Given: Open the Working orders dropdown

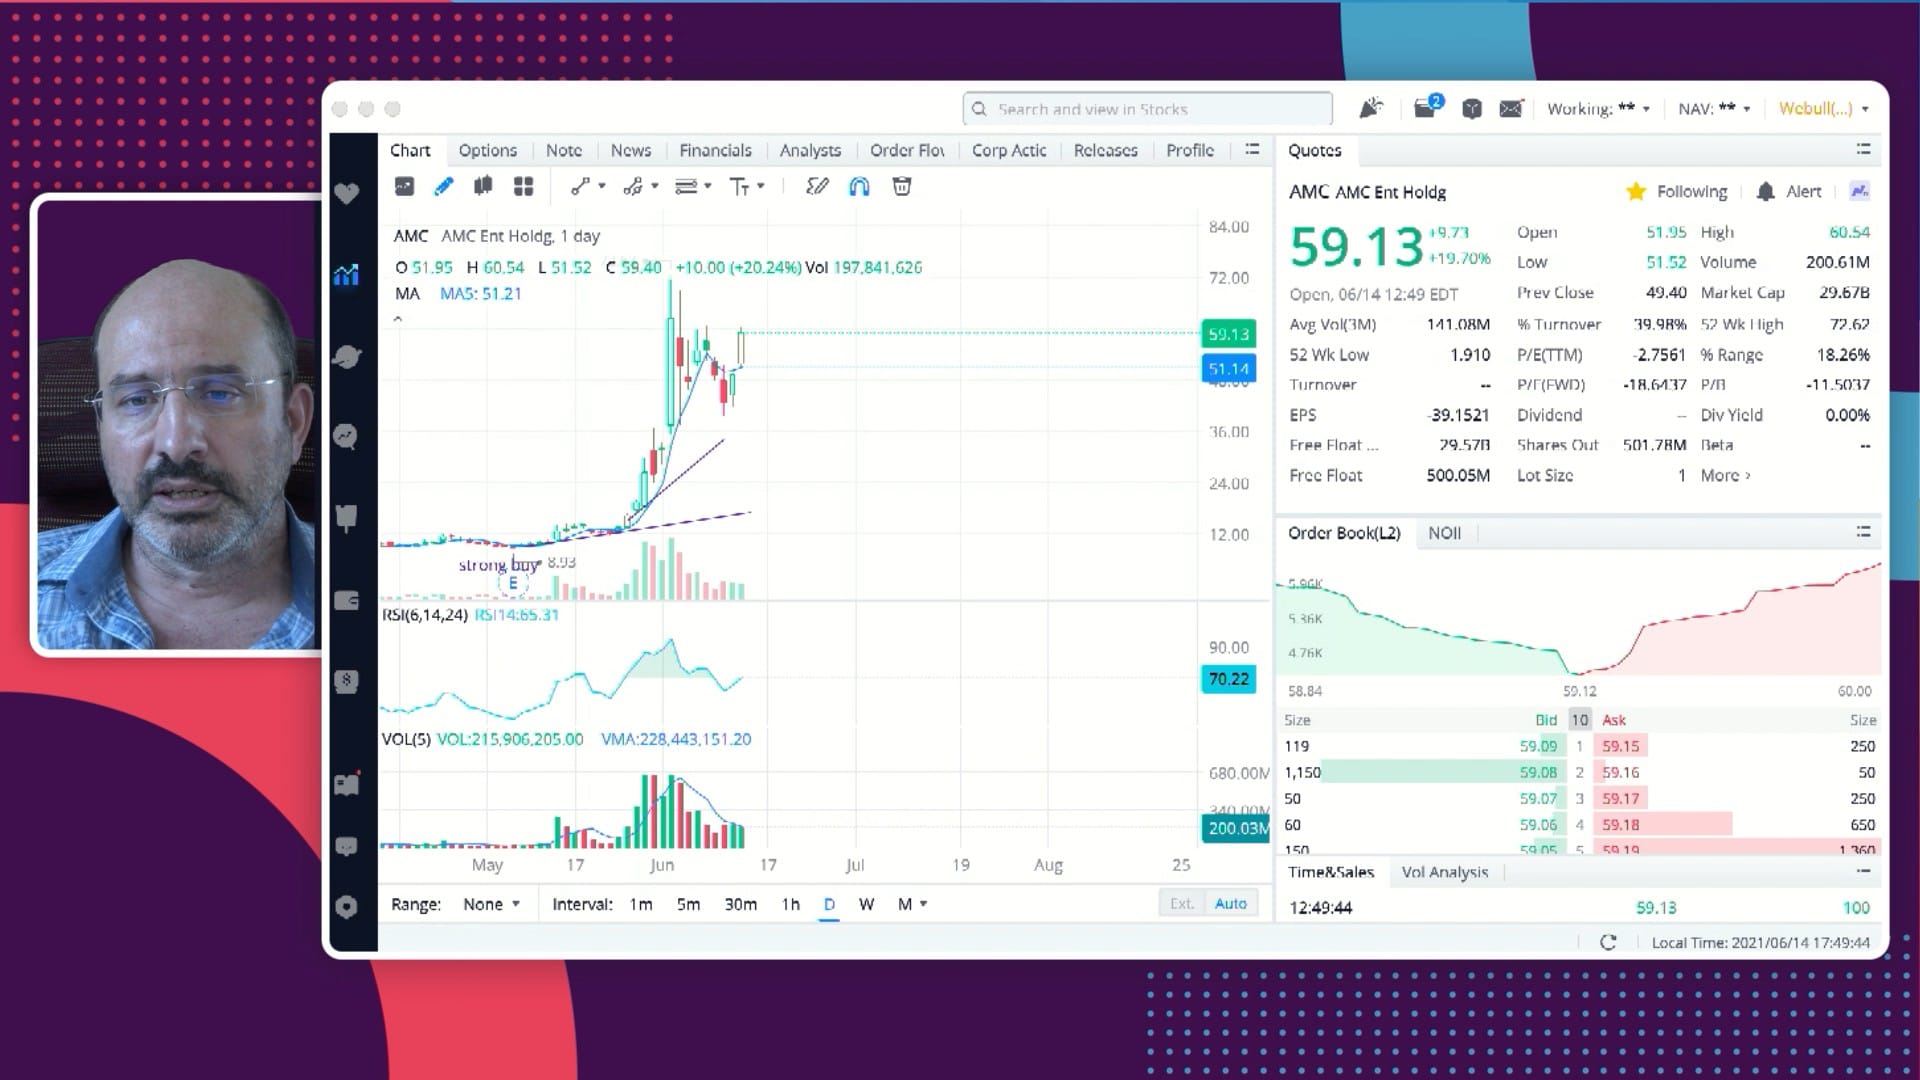Looking at the screenshot, I should point(1598,109).
